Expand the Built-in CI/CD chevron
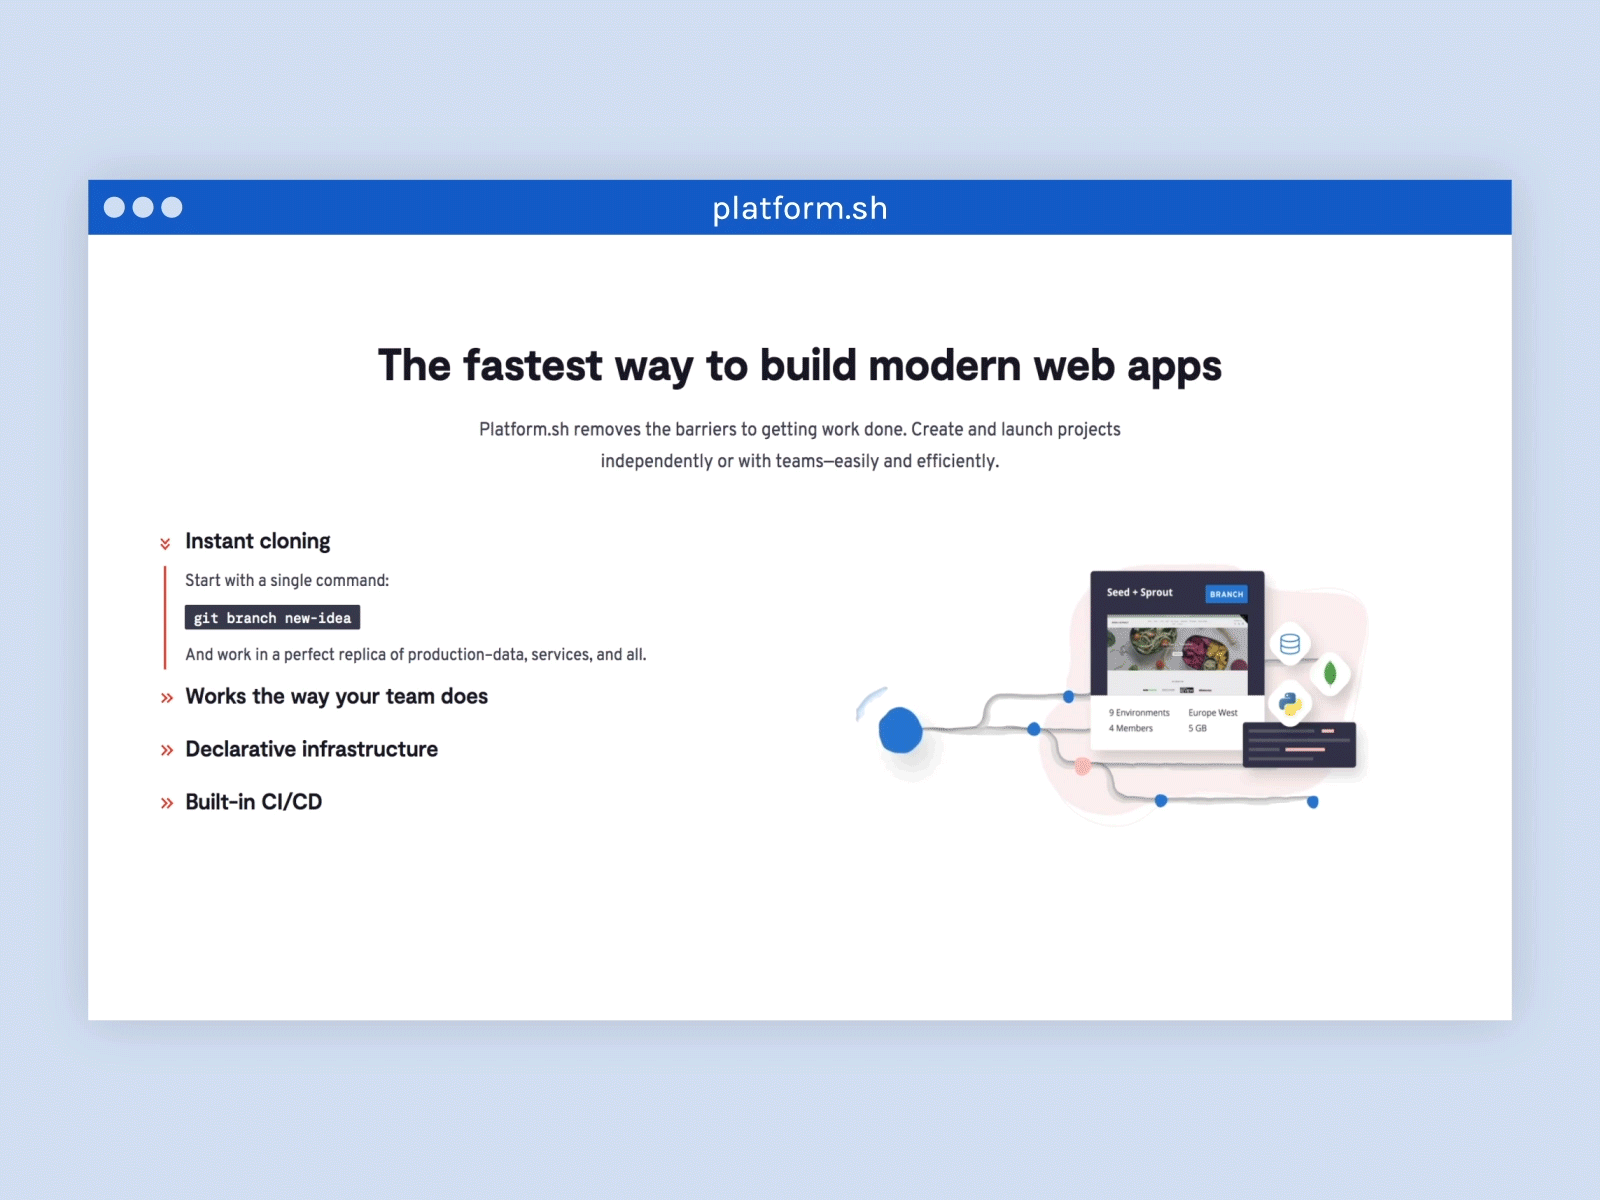The width and height of the screenshot is (1600, 1200). point(166,802)
